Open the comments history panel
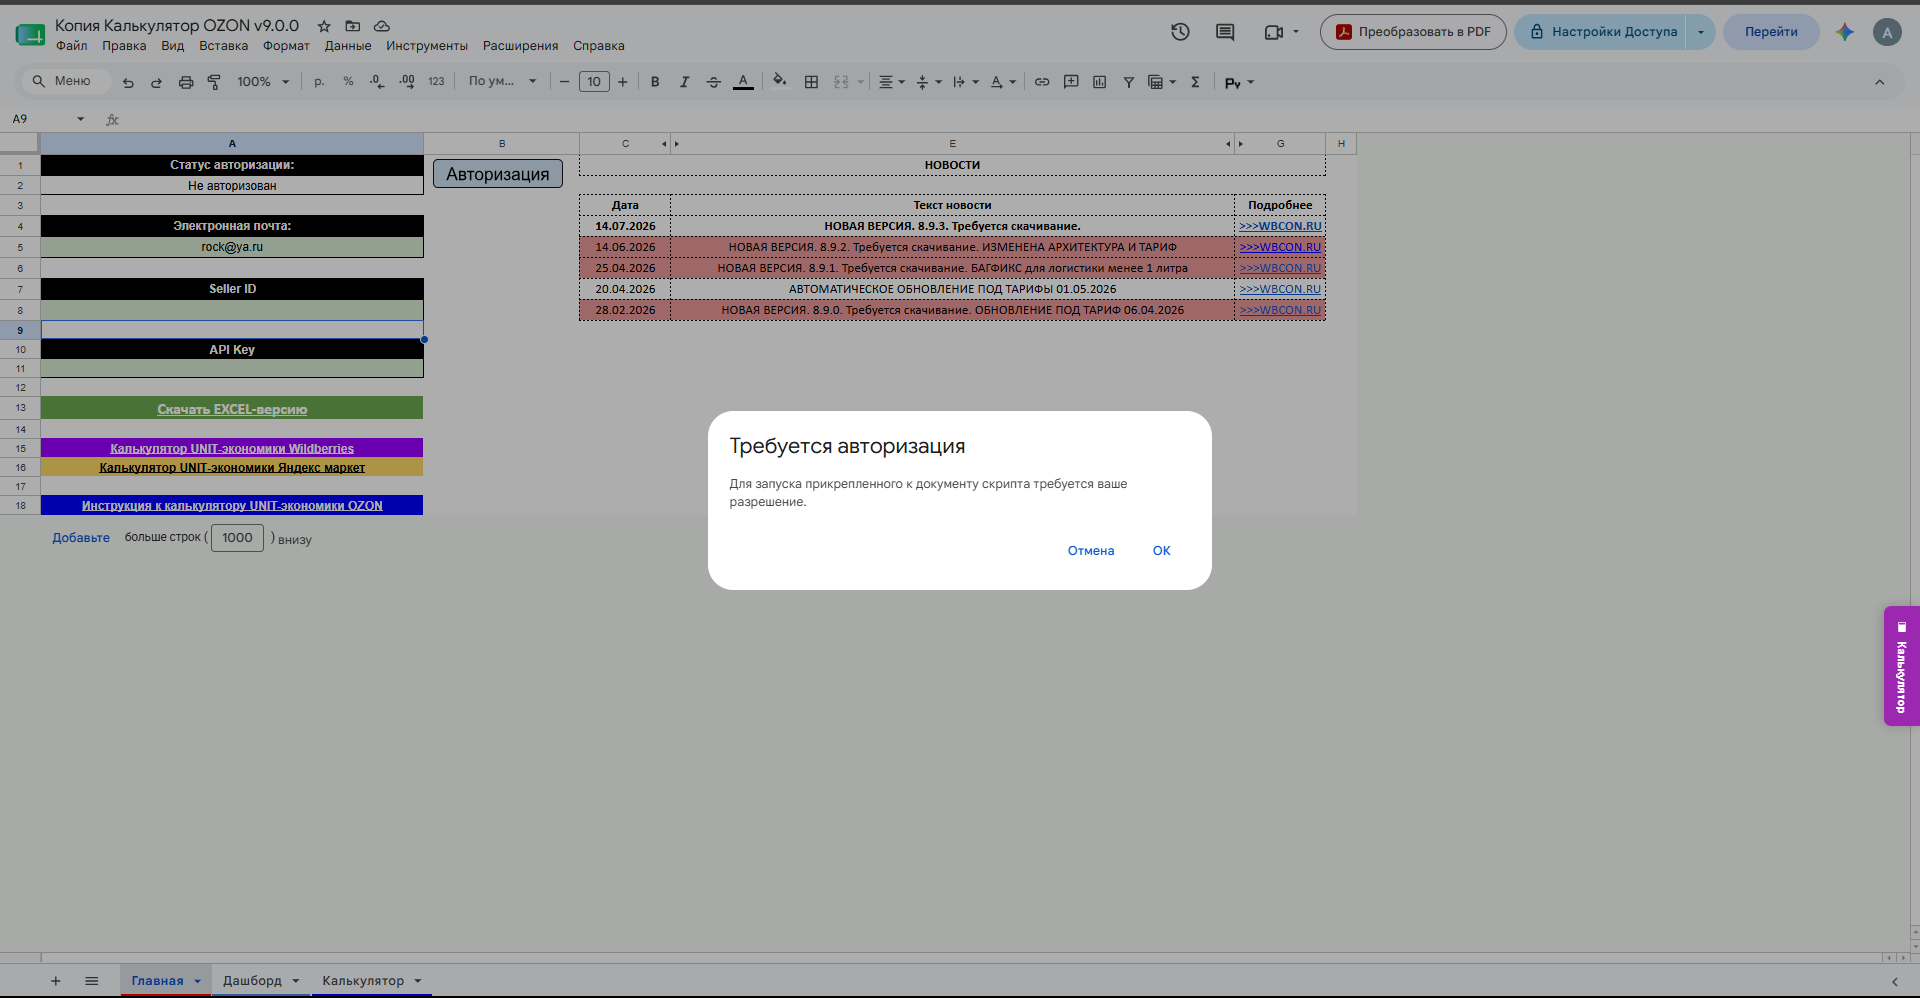The image size is (1920, 998). [1225, 32]
